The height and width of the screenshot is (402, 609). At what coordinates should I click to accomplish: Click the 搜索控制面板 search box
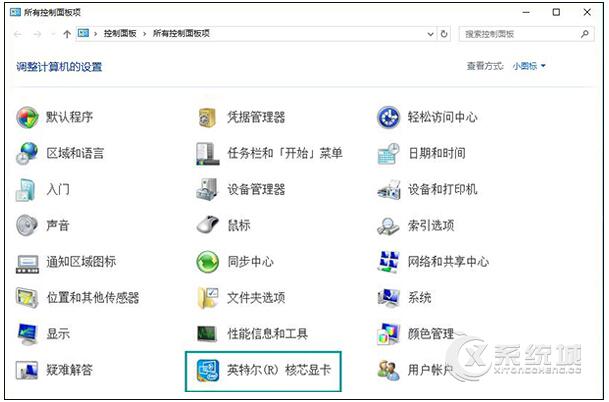point(520,33)
